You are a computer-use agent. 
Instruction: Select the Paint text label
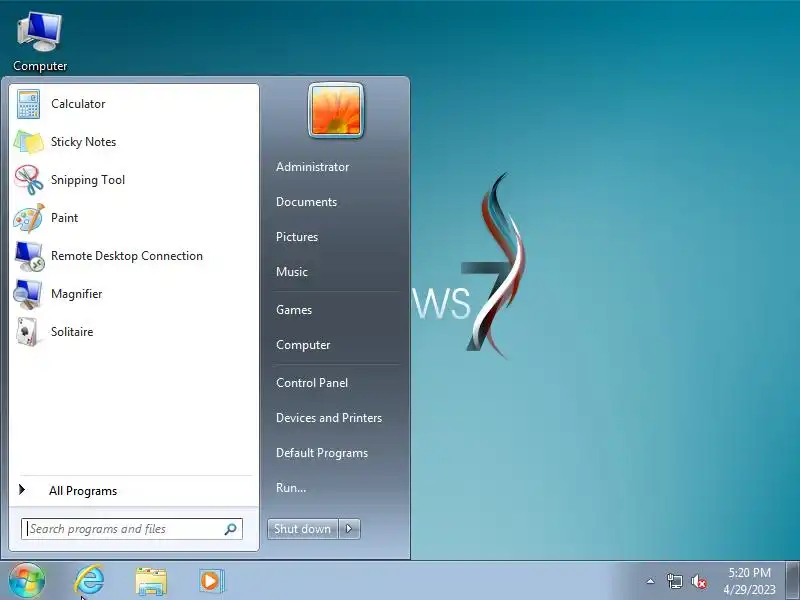click(x=64, y=218)
